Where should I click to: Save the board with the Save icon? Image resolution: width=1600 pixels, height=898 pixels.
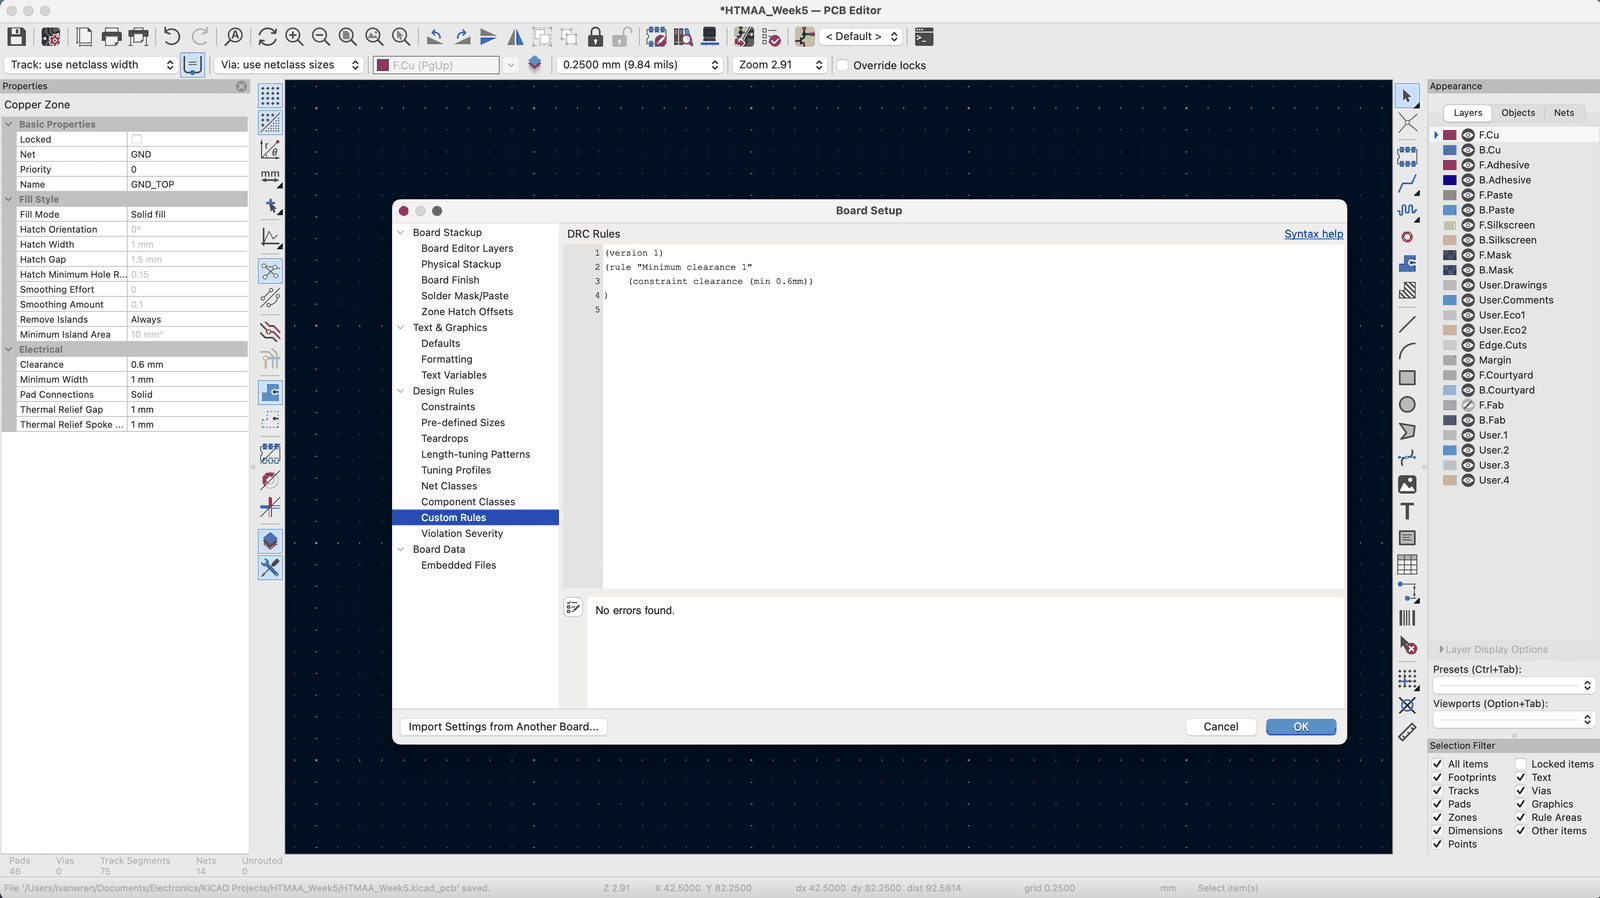click(16, 37)
